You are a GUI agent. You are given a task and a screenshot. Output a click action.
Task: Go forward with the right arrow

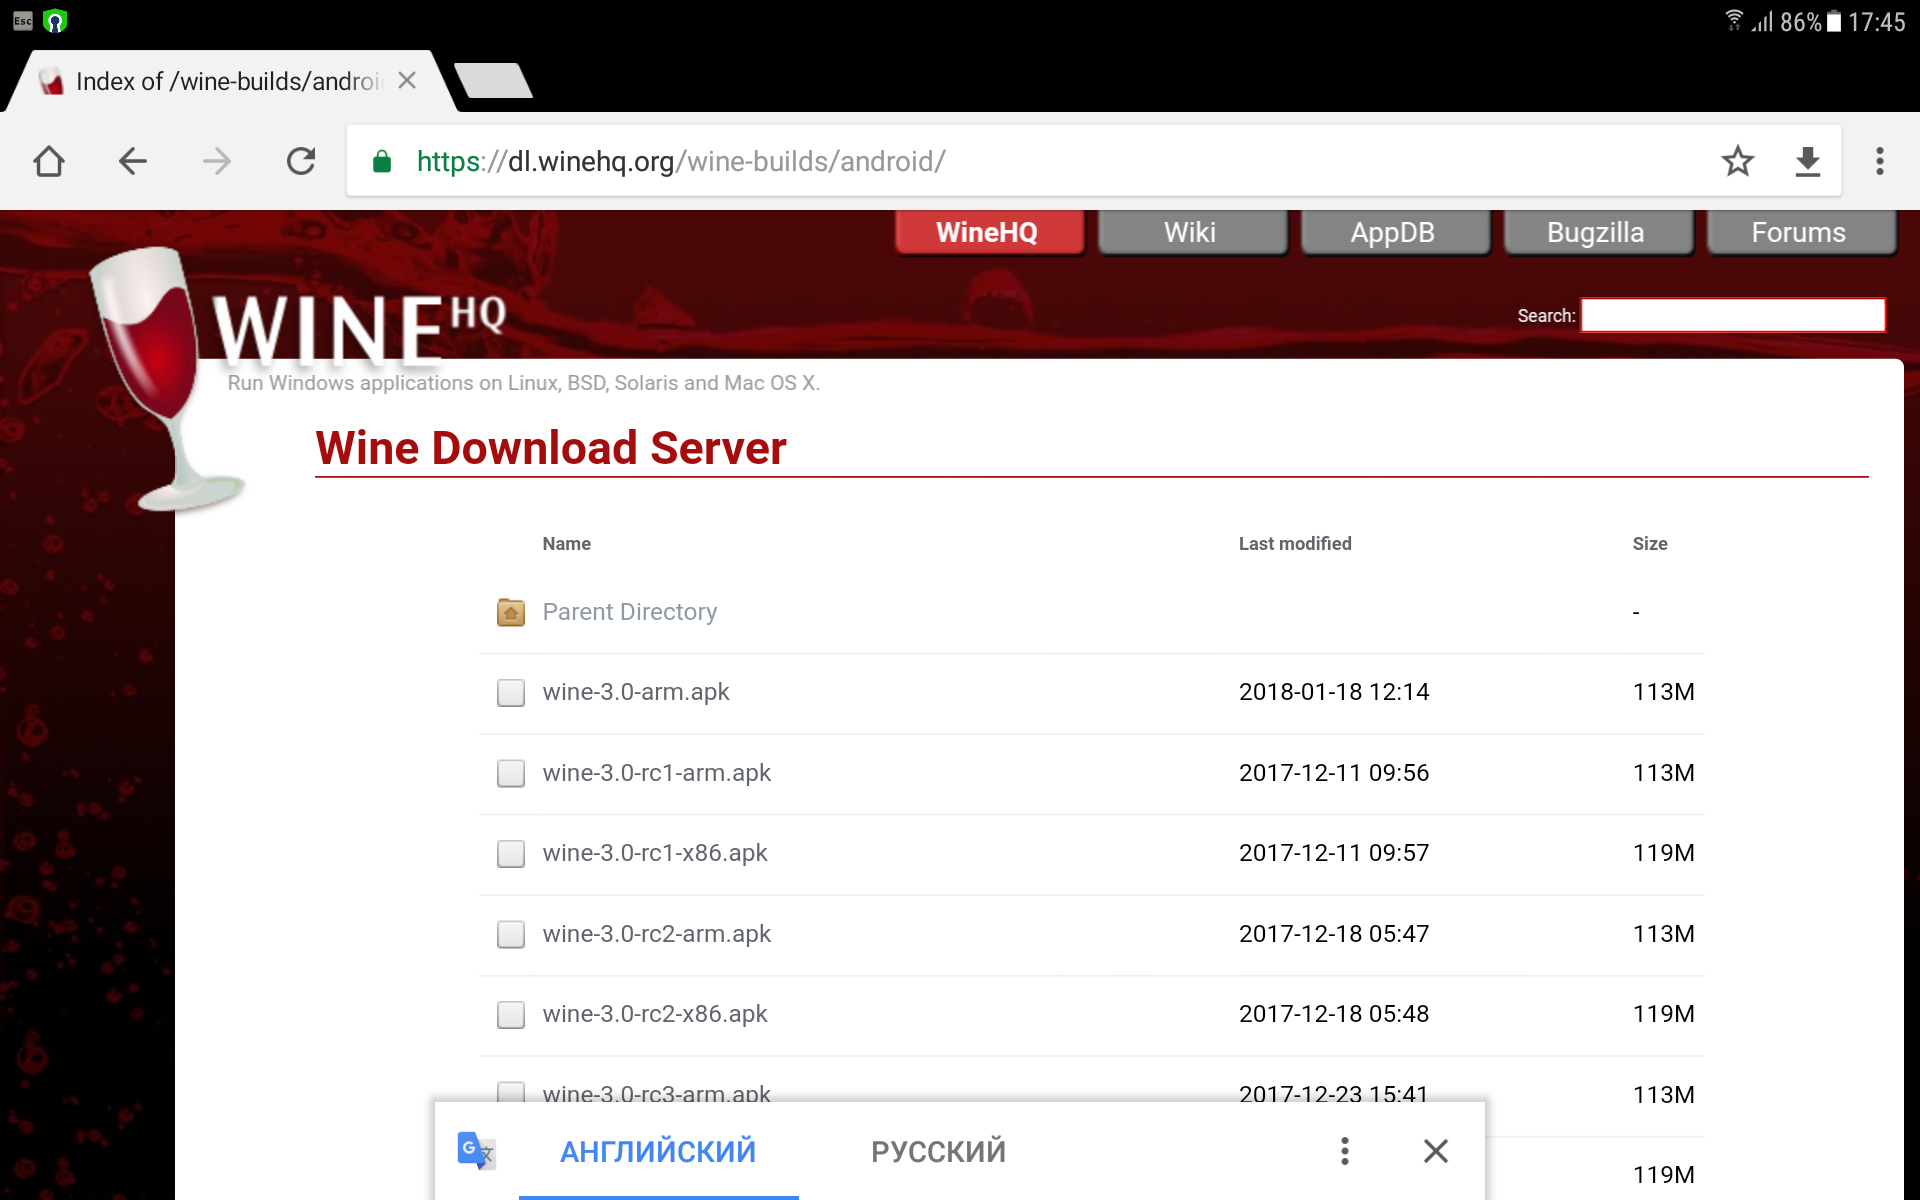[217, 161]
